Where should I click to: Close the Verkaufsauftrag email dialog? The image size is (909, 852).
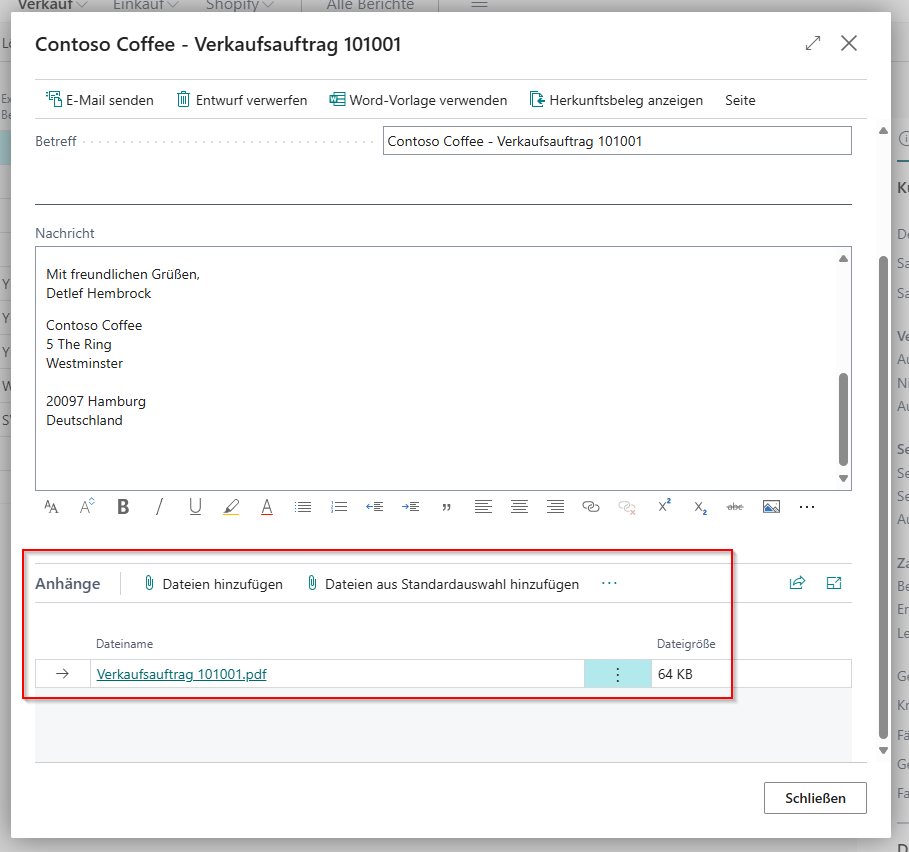pos(849,43)
